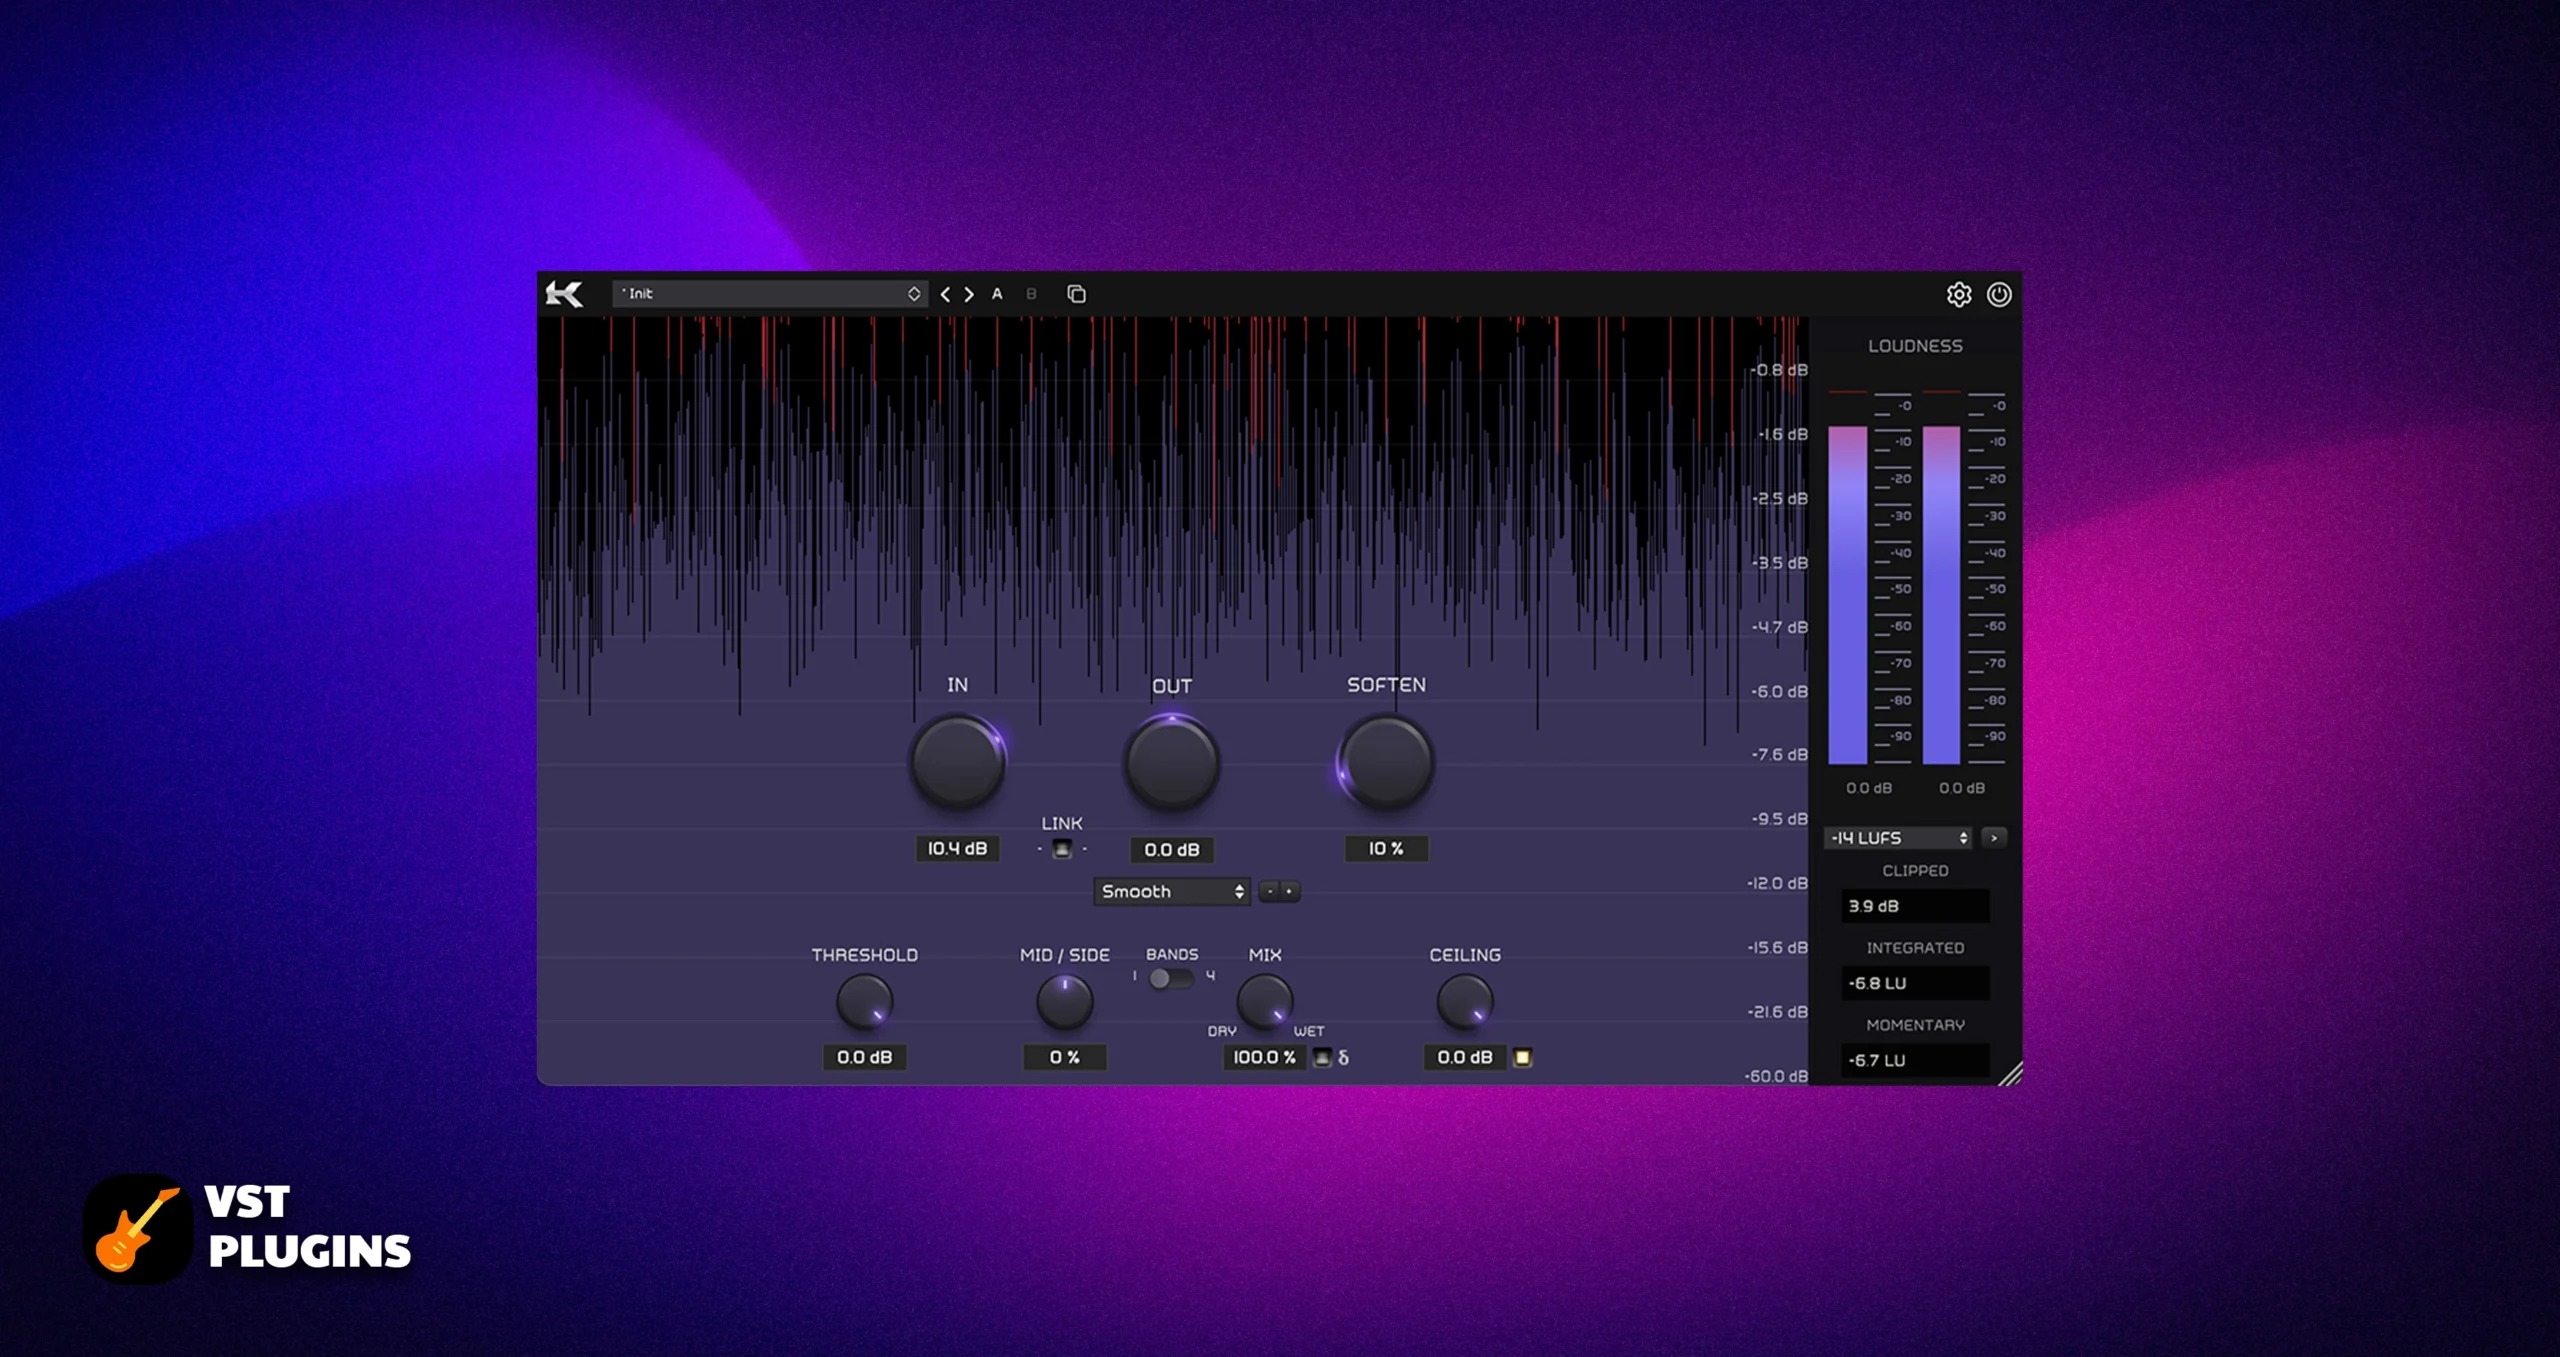Click the INTEGRATED -6.8 LU readout
This screenshot has width=2560, height=1357.
[x=1915, y=983]
